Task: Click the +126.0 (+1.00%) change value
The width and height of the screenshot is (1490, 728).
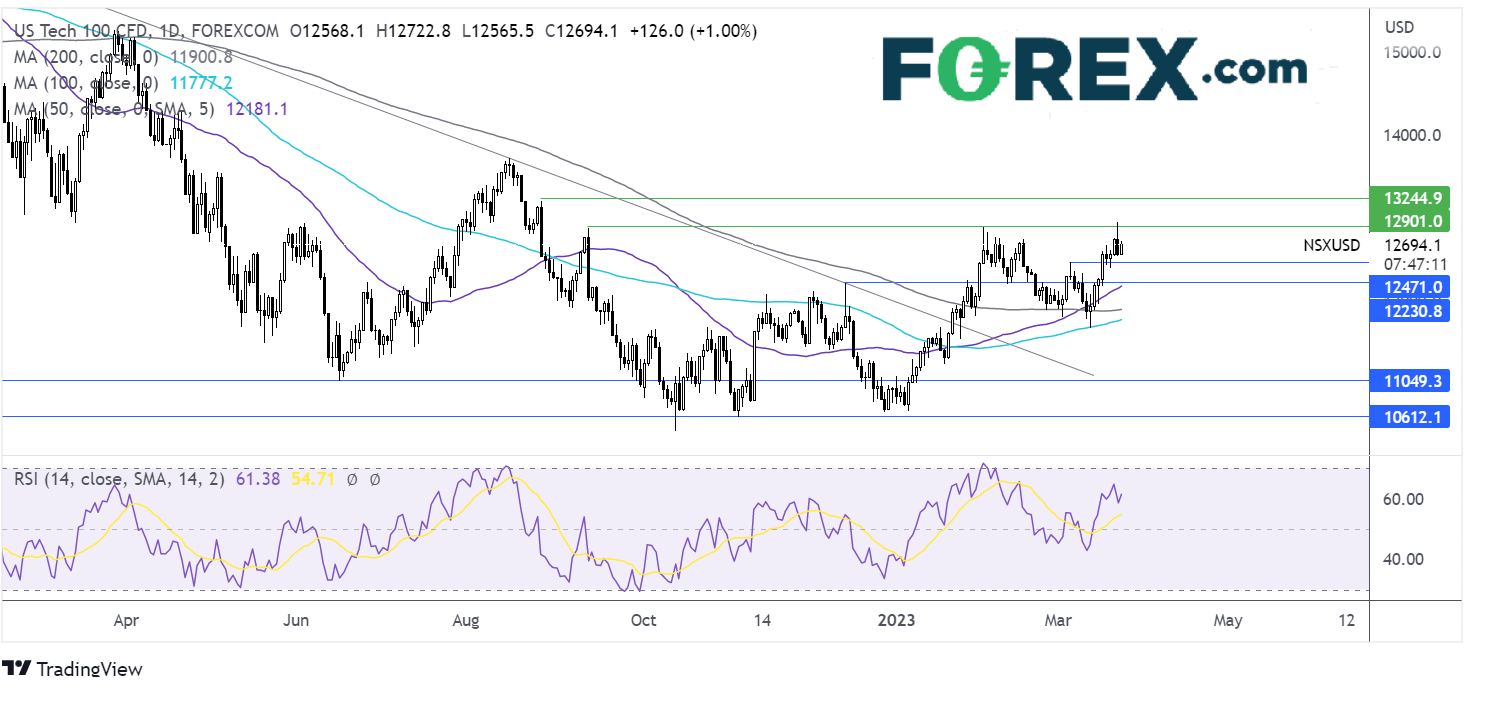Action: point(694,31)
